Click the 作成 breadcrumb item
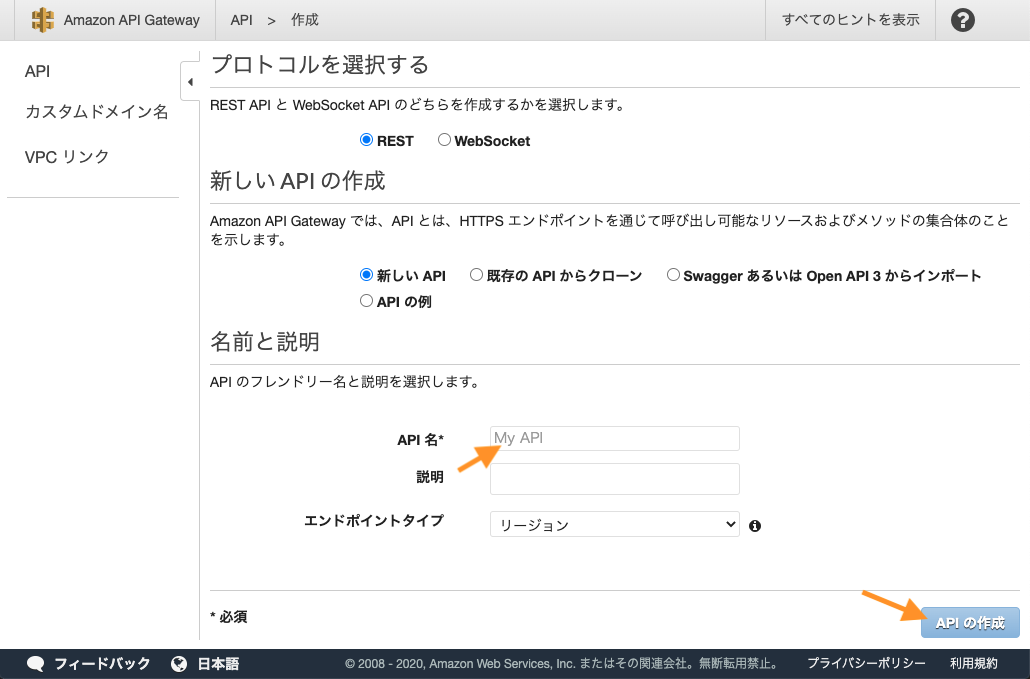1030x679 pixels. [305, 20]
